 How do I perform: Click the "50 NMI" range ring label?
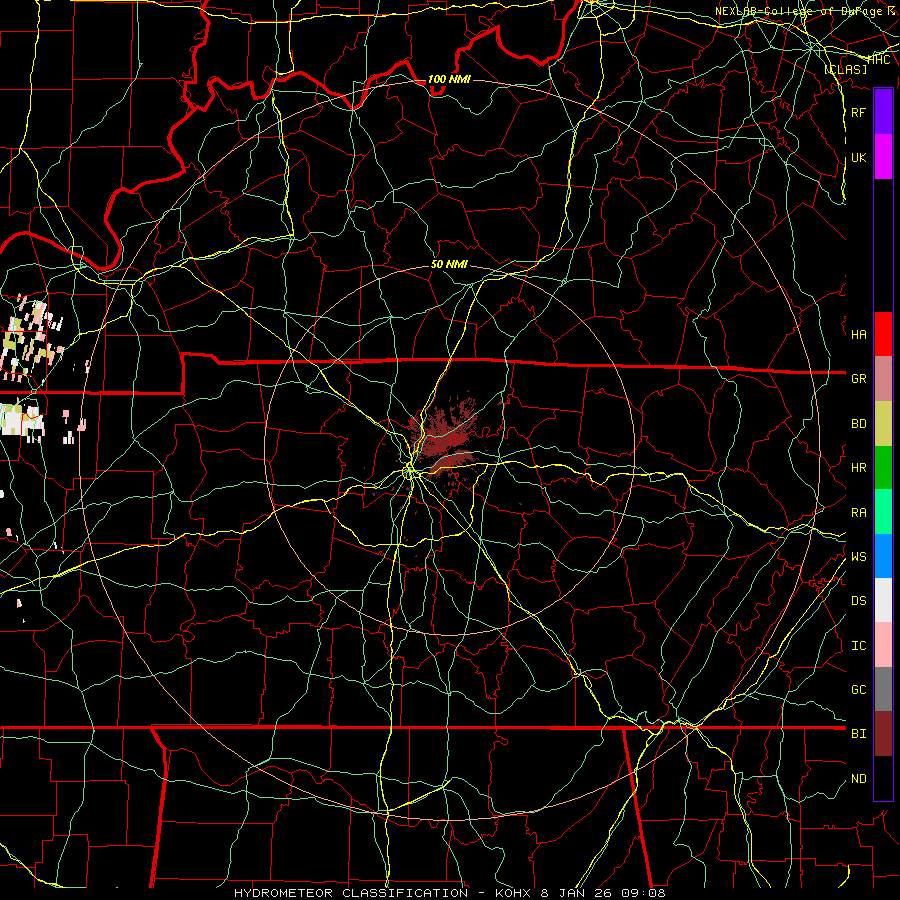pyautogui.click(x=449, y=264)
